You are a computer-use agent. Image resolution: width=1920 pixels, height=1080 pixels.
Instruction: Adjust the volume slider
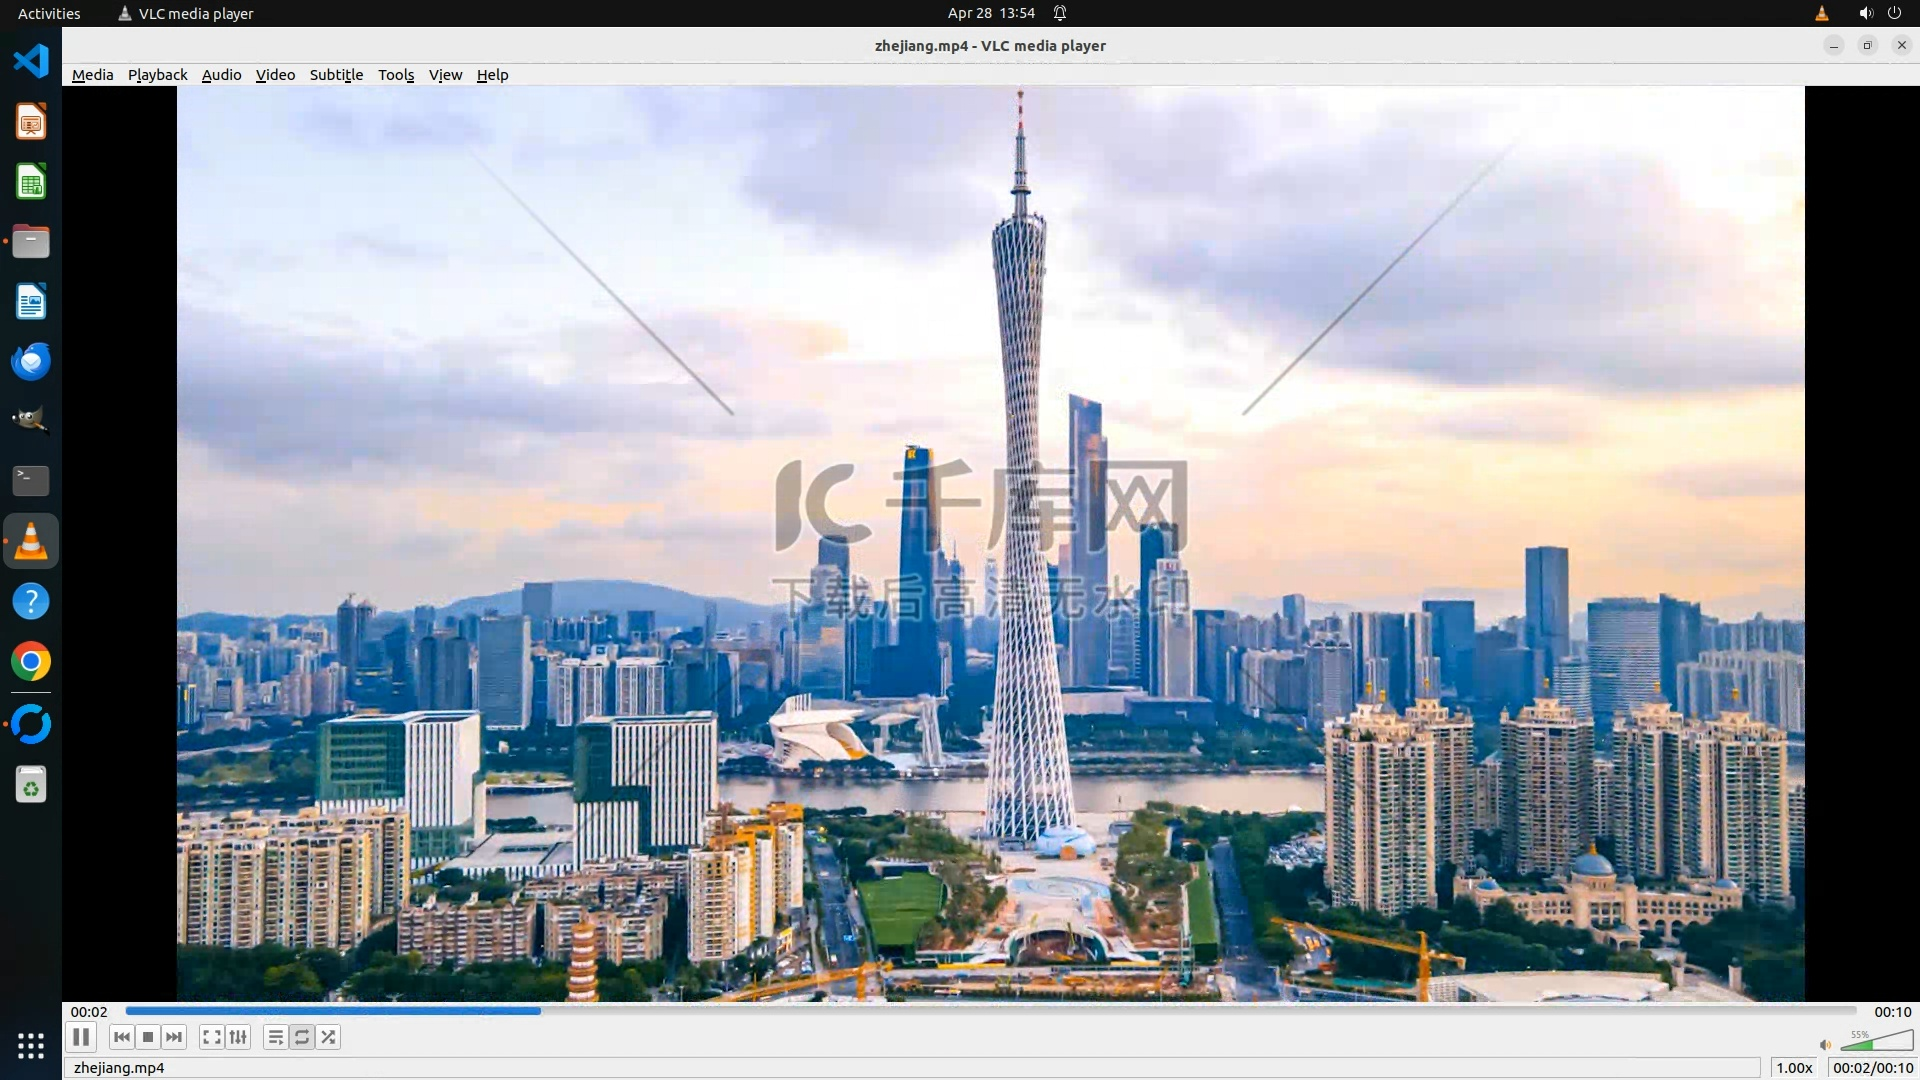[1876, 1042]
